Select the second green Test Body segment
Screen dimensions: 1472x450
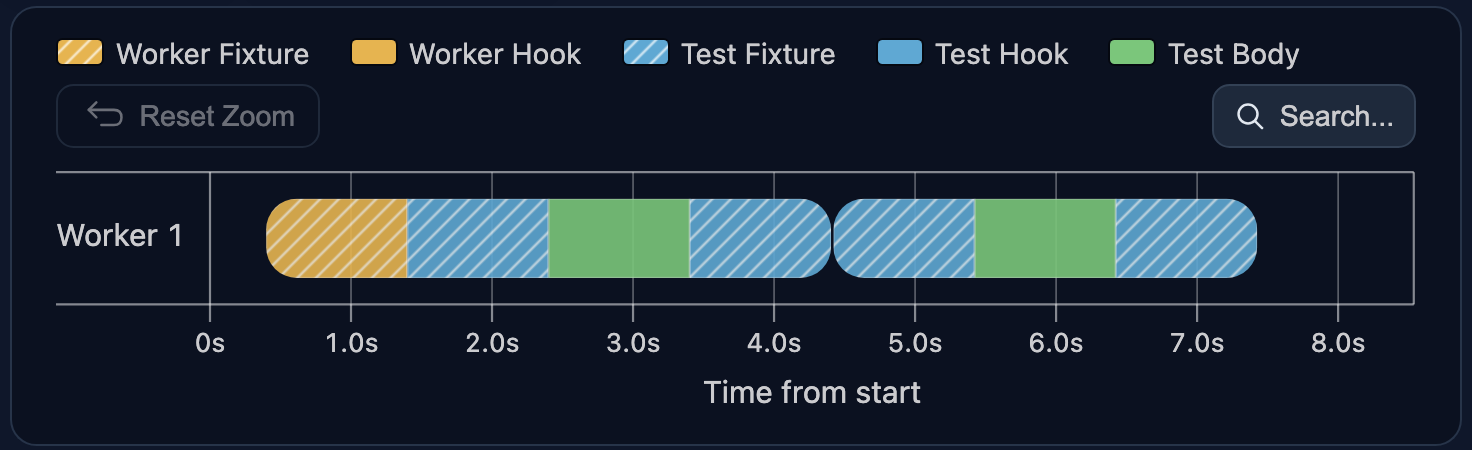point(1045,238)
